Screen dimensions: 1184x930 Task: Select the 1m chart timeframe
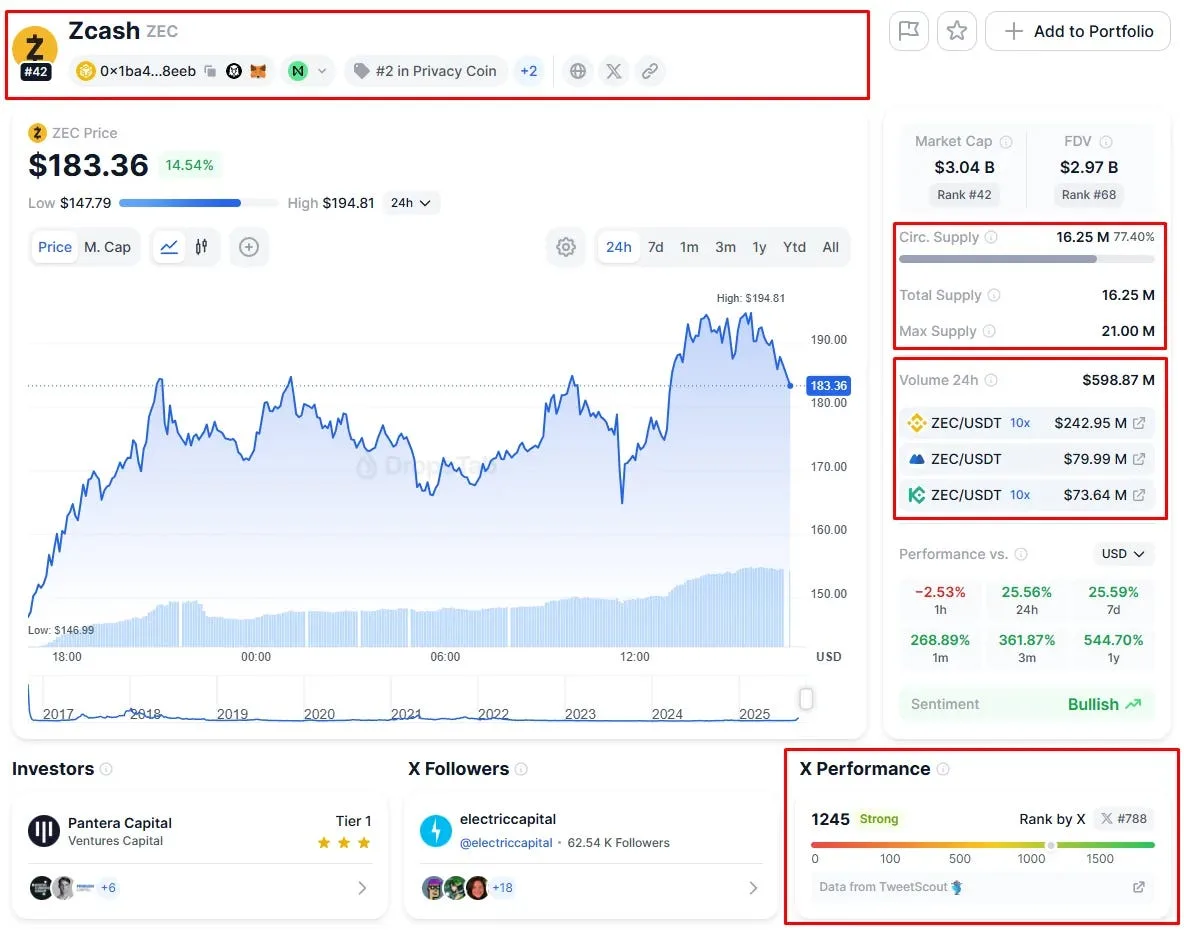click(689, 247)
